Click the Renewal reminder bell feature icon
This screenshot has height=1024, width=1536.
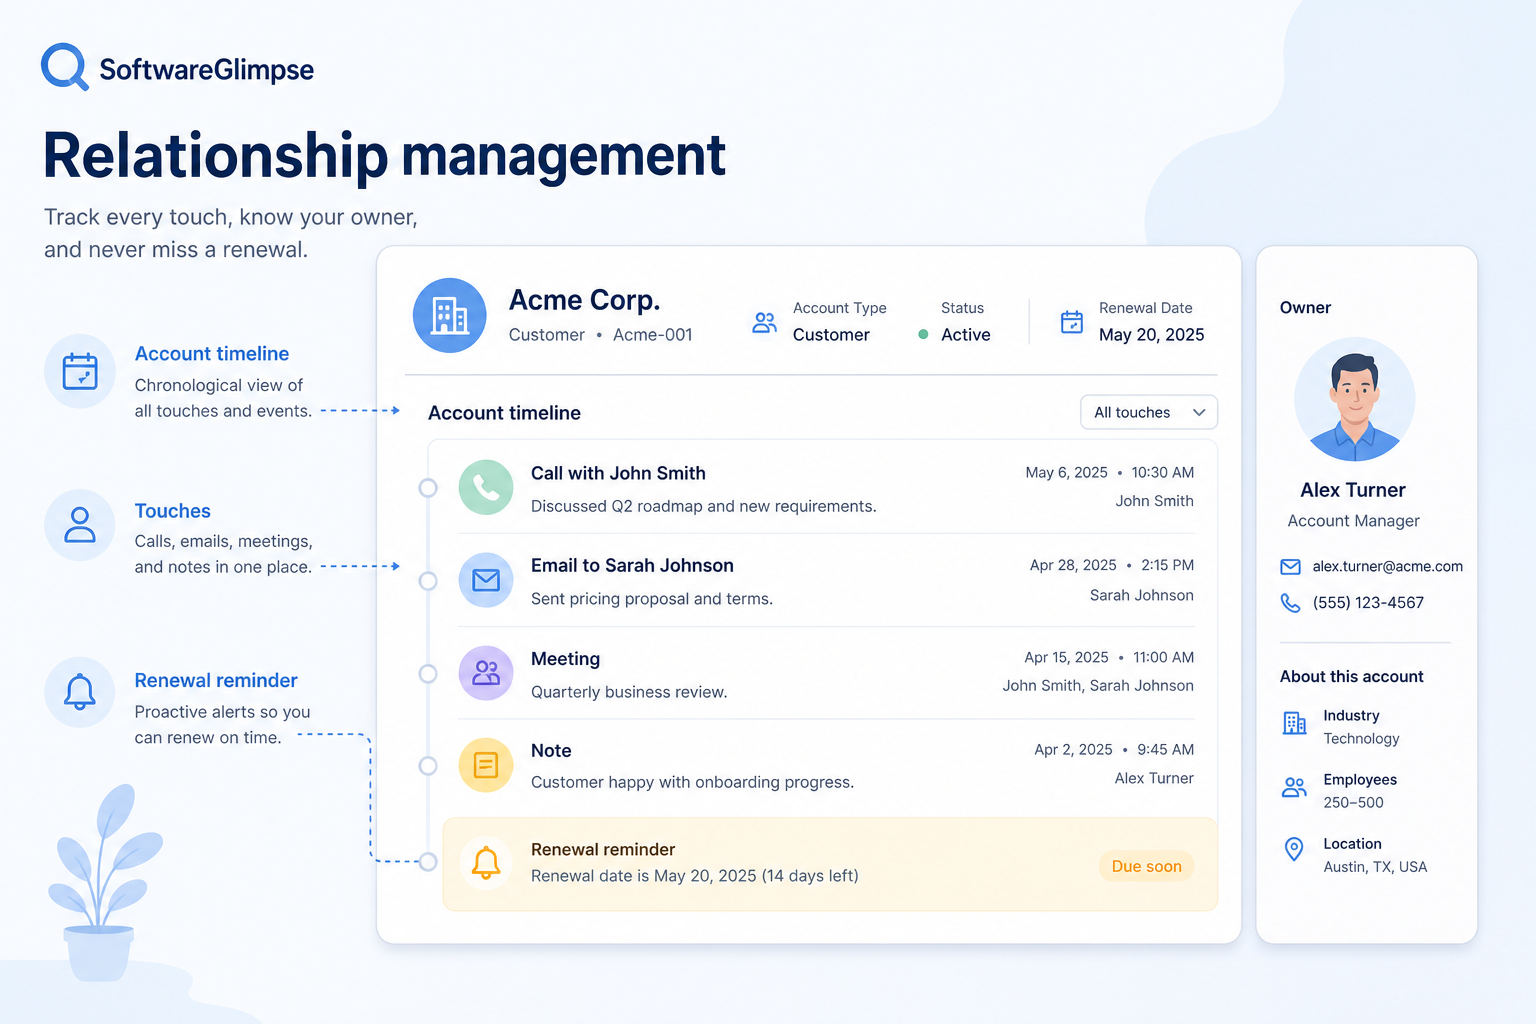tap(80, 692)
